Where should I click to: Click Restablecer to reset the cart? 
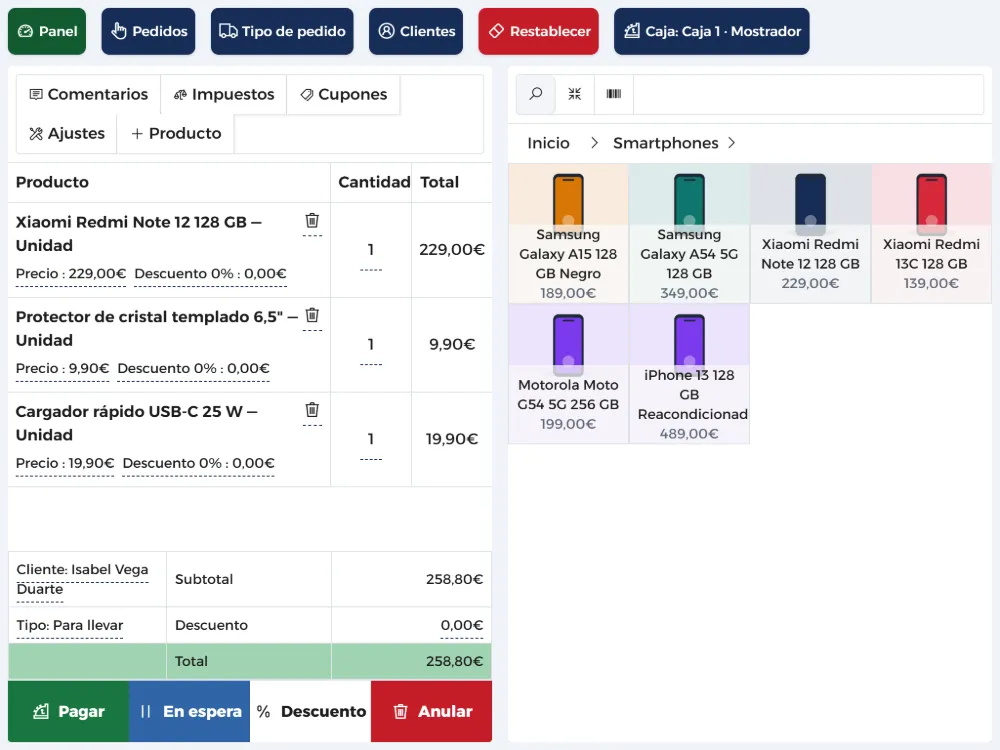coord(539,31)
